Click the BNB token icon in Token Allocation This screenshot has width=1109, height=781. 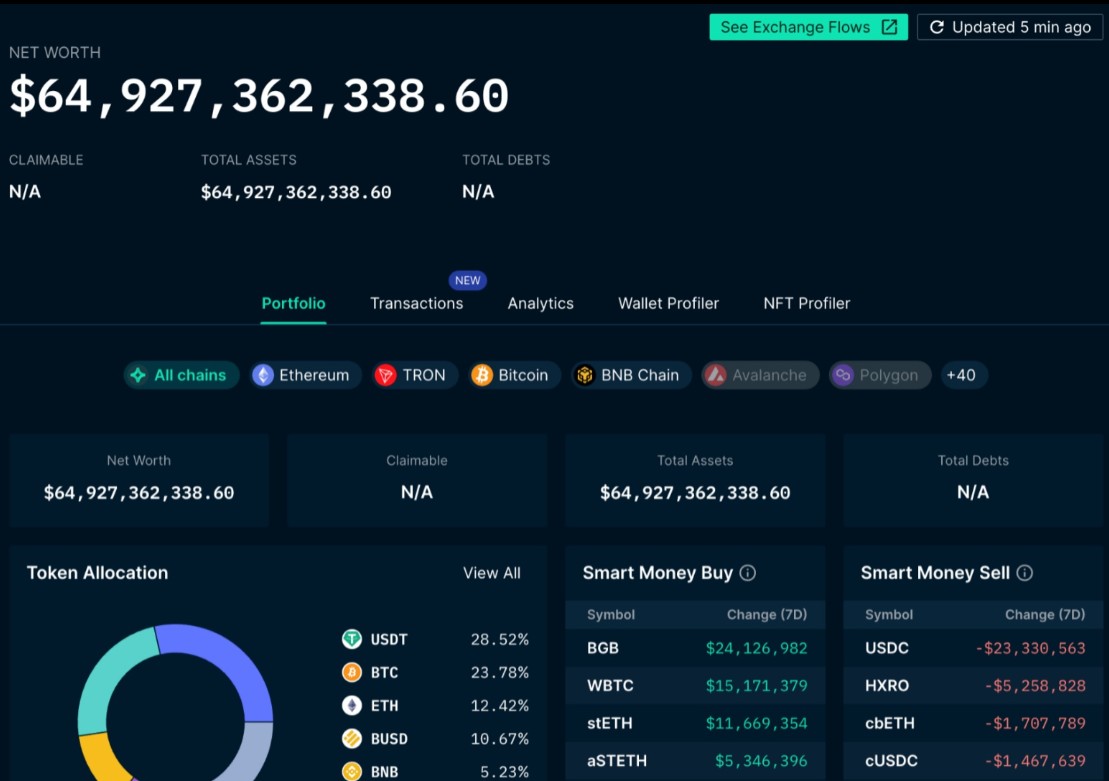tap(352, 771)
